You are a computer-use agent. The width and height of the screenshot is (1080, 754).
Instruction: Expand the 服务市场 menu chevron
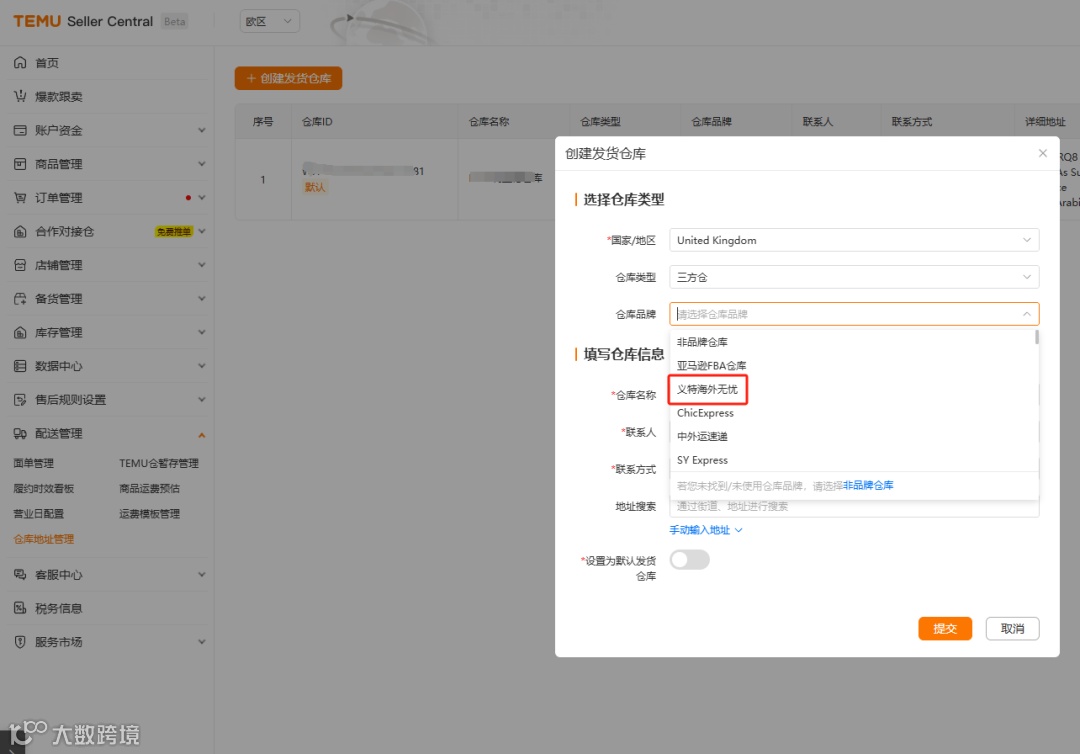pyautogui.click(x=202, y=642)
